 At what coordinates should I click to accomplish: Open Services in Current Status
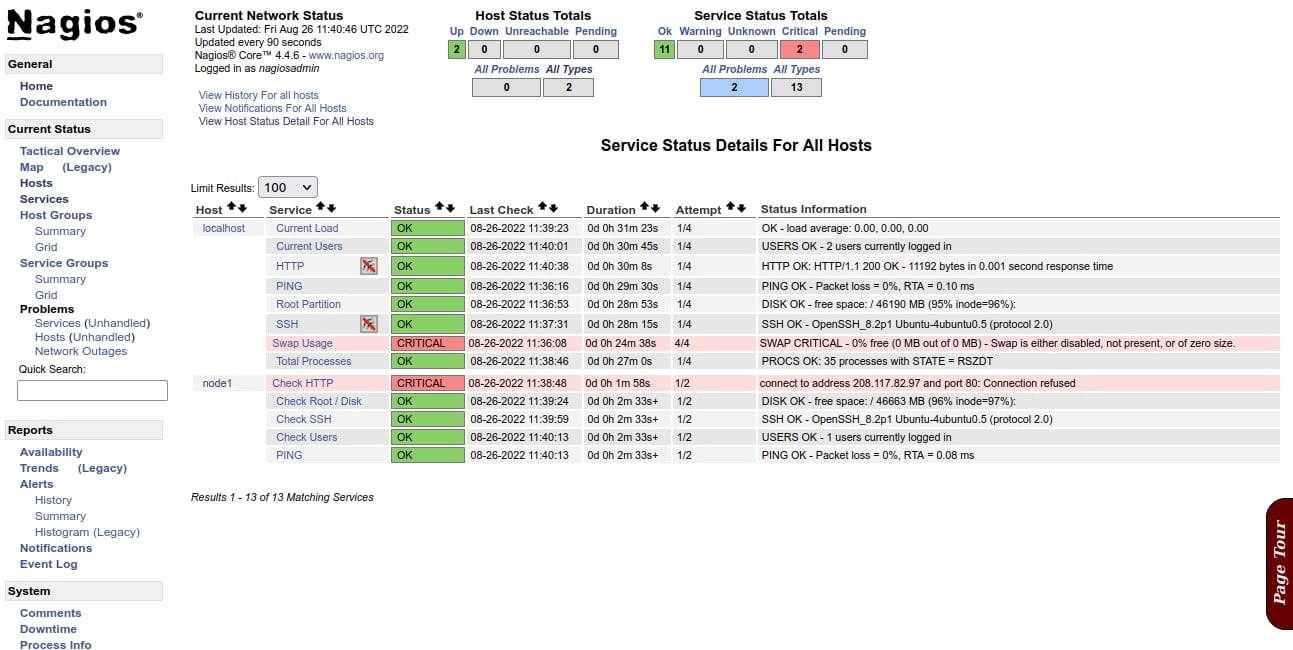coord(44,199)
